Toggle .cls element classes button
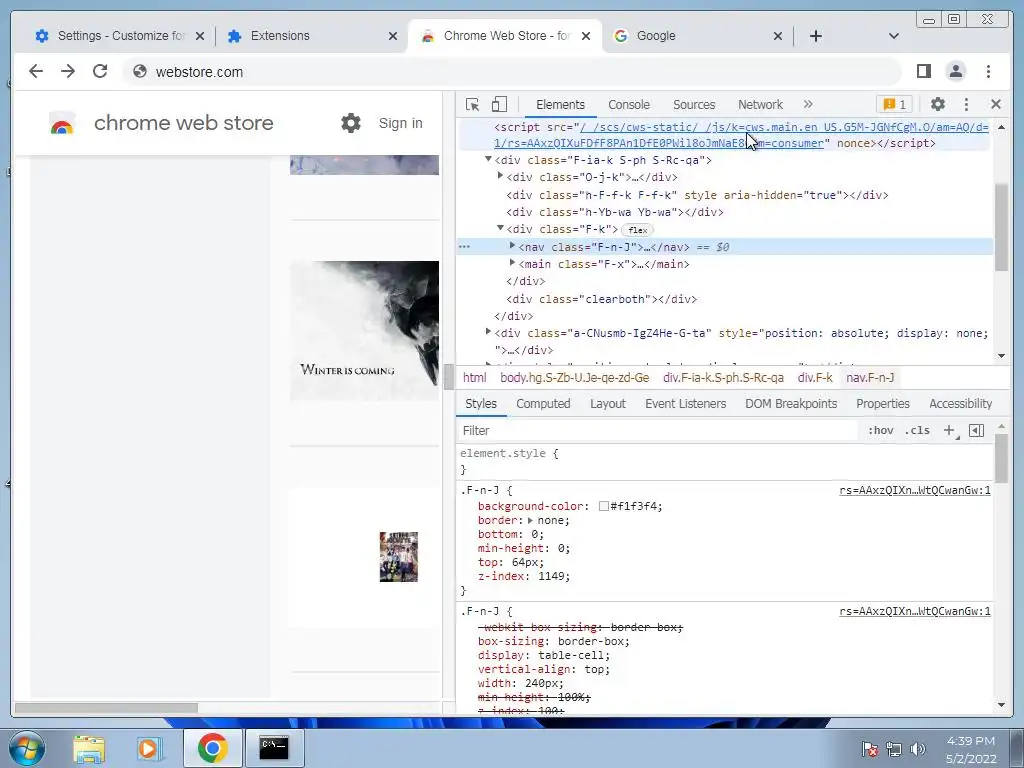 [918, 430]
